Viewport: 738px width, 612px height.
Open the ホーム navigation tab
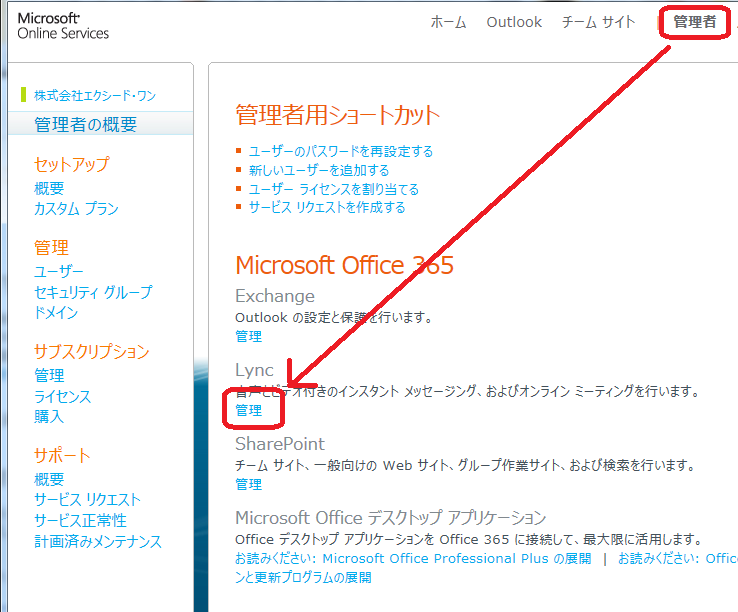448,22
